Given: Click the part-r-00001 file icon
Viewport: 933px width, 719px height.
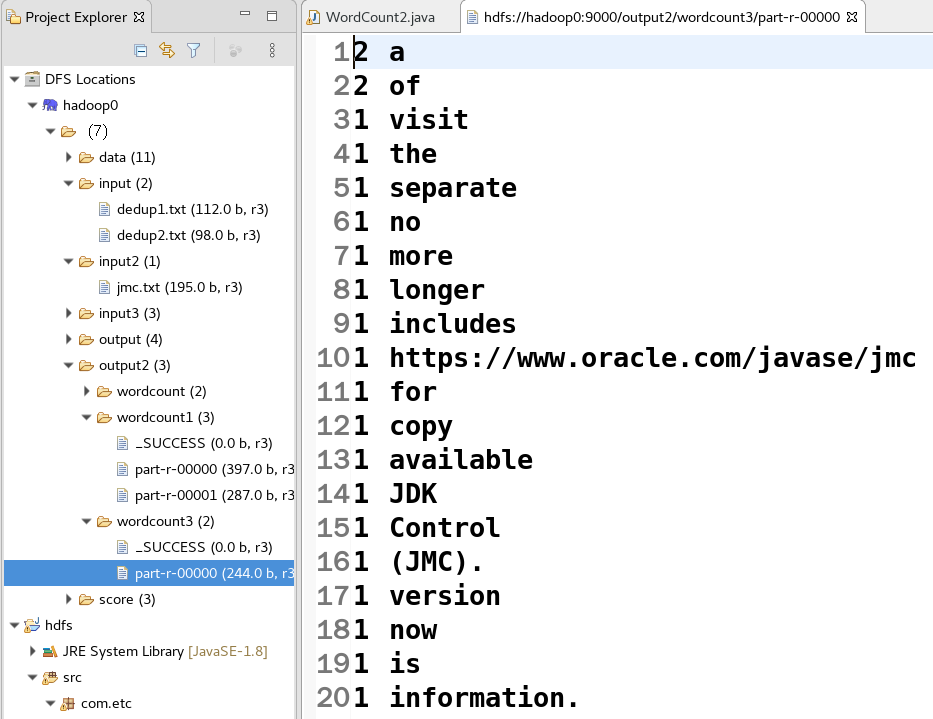Looking at the screenshot, I should (122, 495).
